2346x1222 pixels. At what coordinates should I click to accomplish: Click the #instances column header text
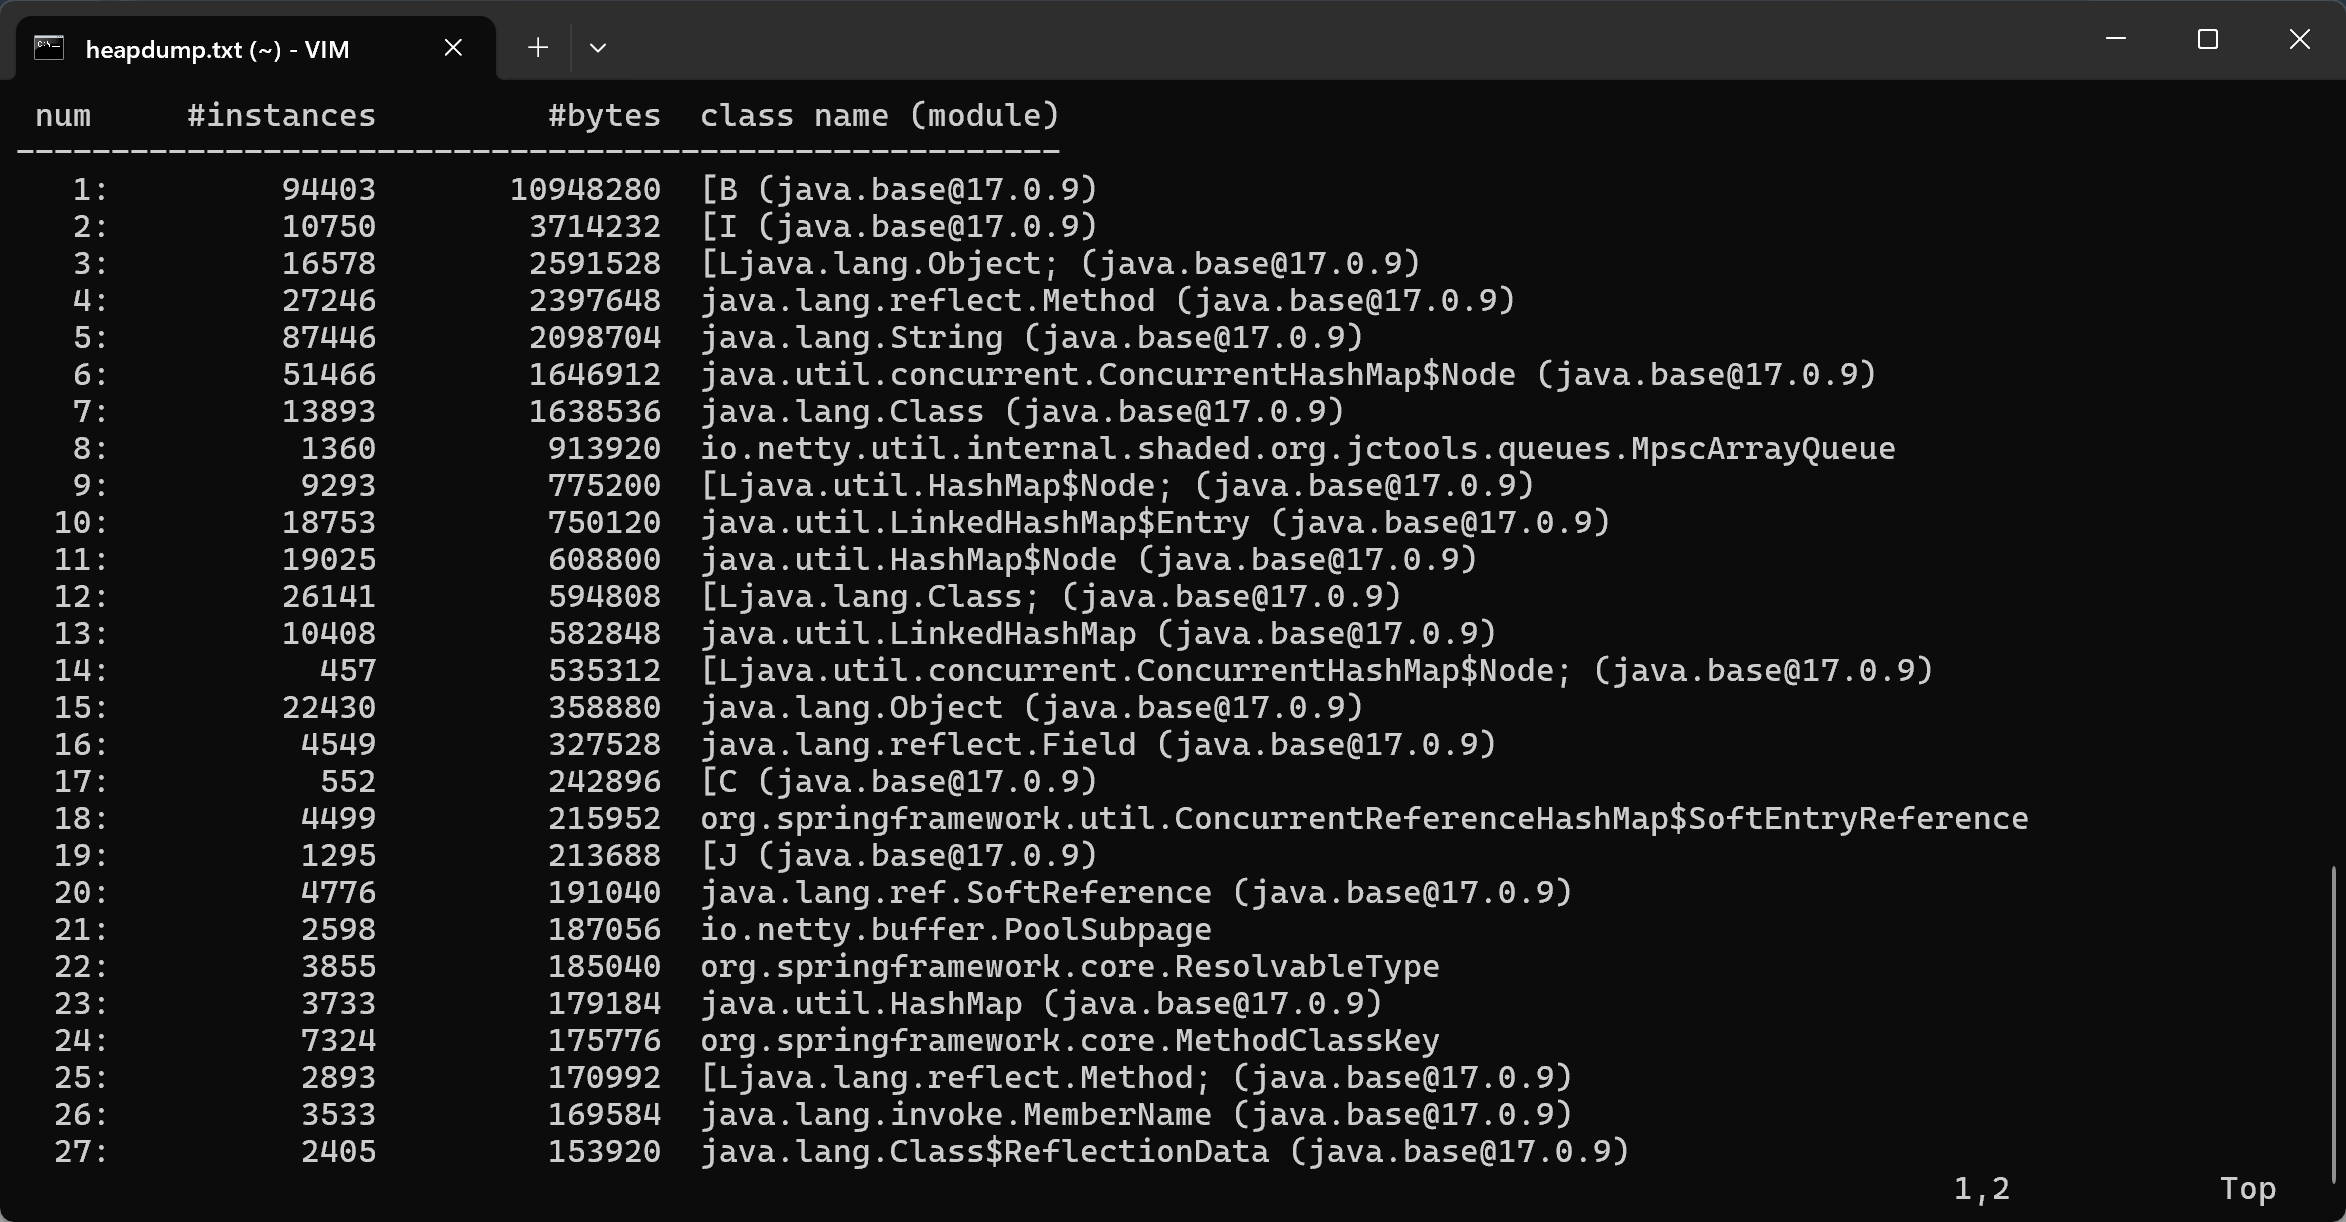click(281, 116)
